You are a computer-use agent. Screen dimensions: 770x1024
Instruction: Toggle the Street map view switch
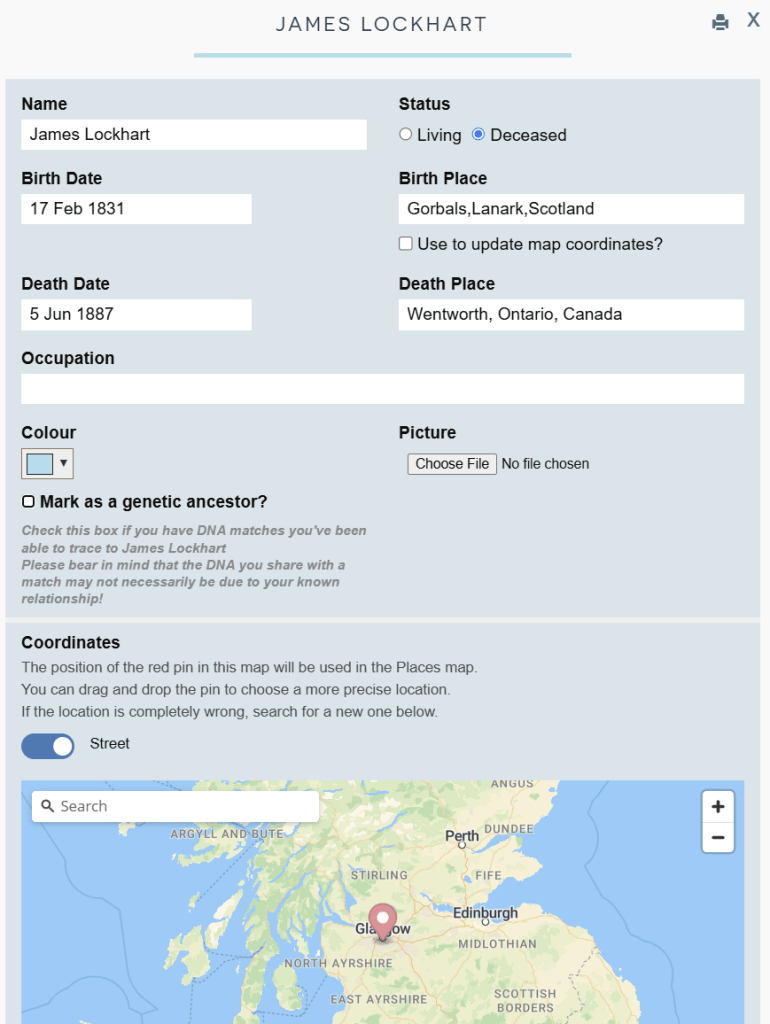[x=48, y=745]
